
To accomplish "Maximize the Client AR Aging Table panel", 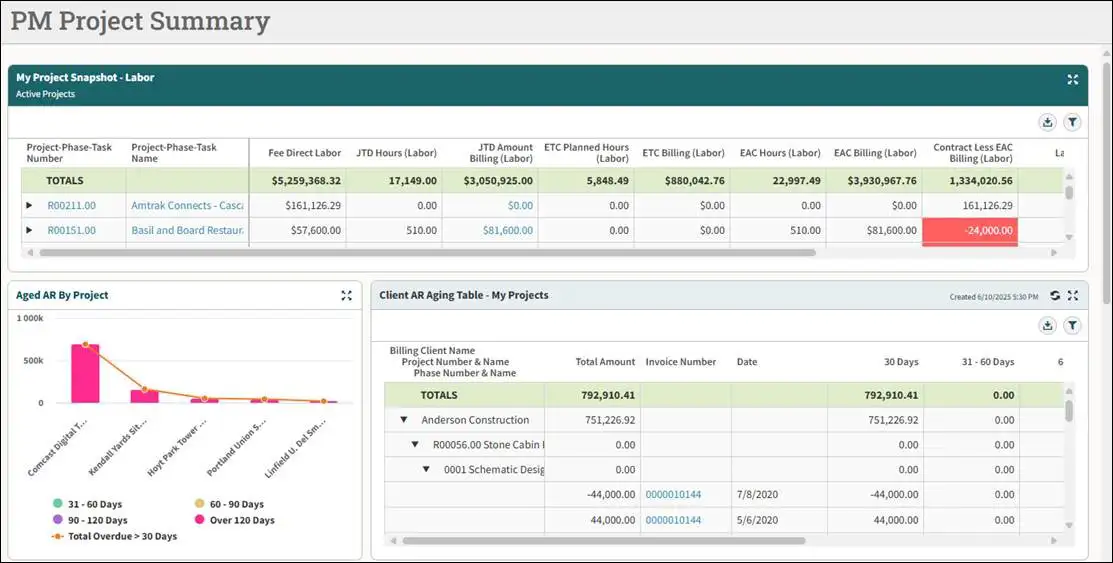I will coord(1073,295).
